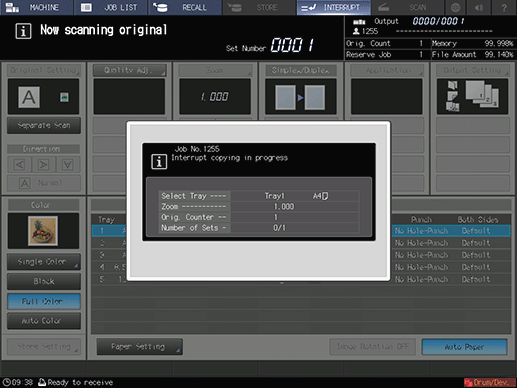
Task: Select Full Color mode
Action: point(44,301)
